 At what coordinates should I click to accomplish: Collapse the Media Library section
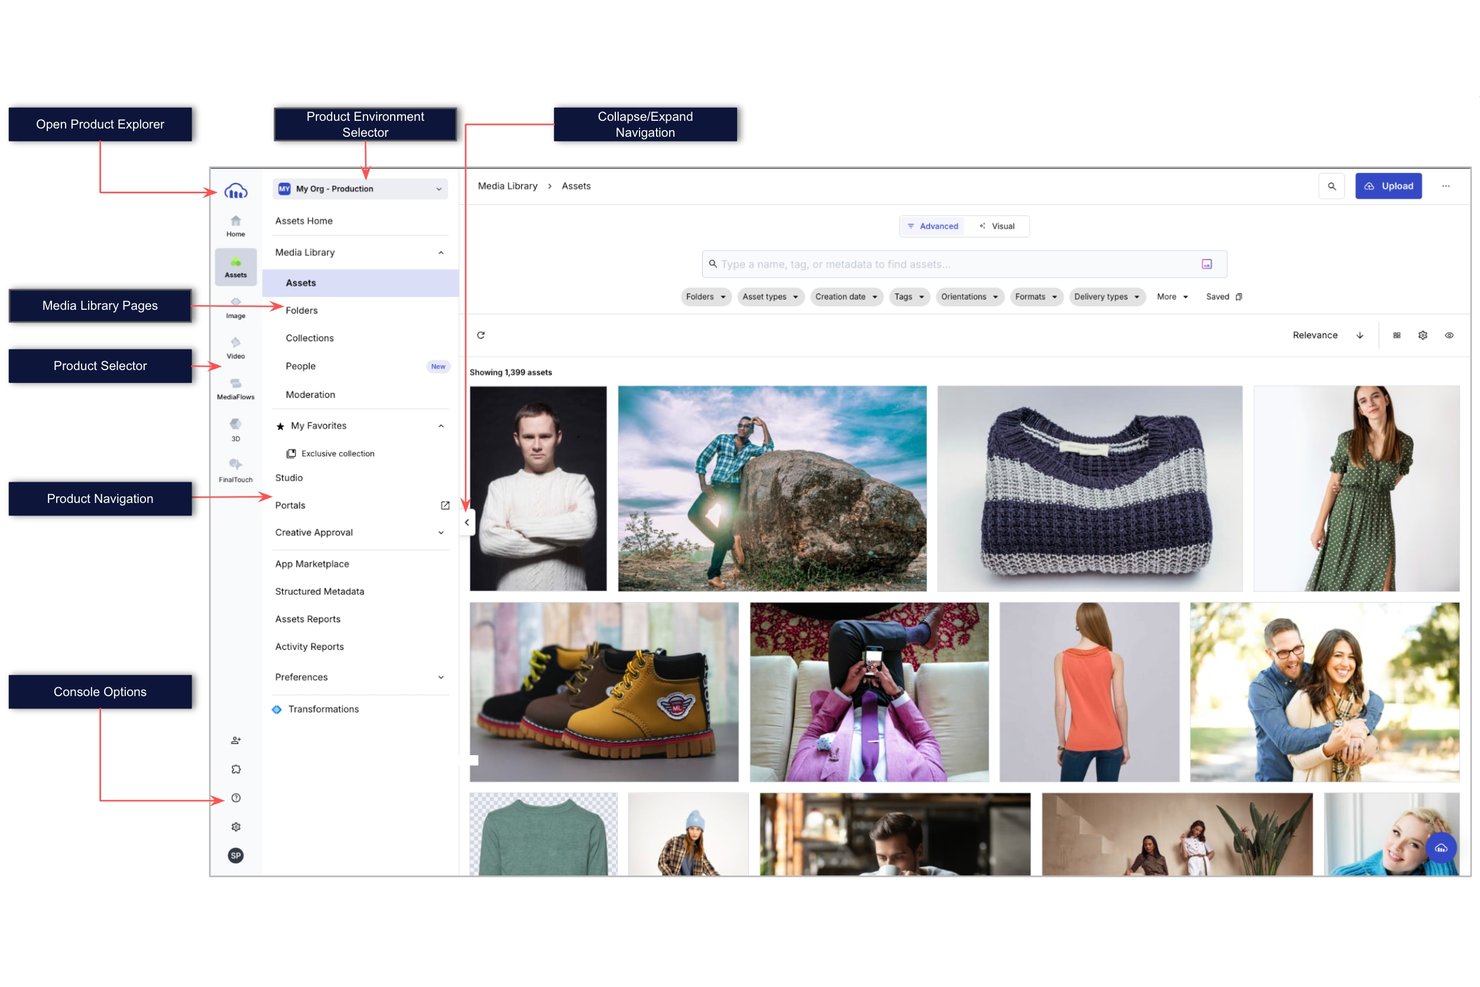(441, 253)
